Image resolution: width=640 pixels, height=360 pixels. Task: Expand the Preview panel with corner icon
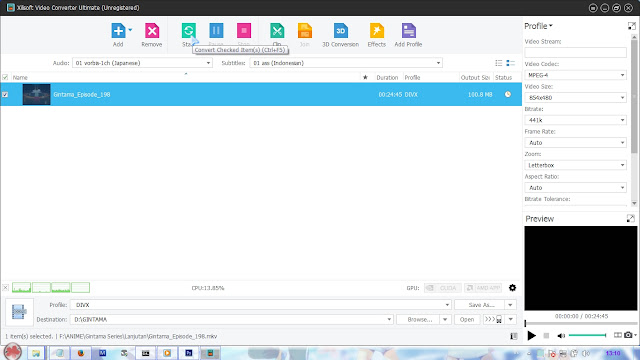[x=631, y=218]
